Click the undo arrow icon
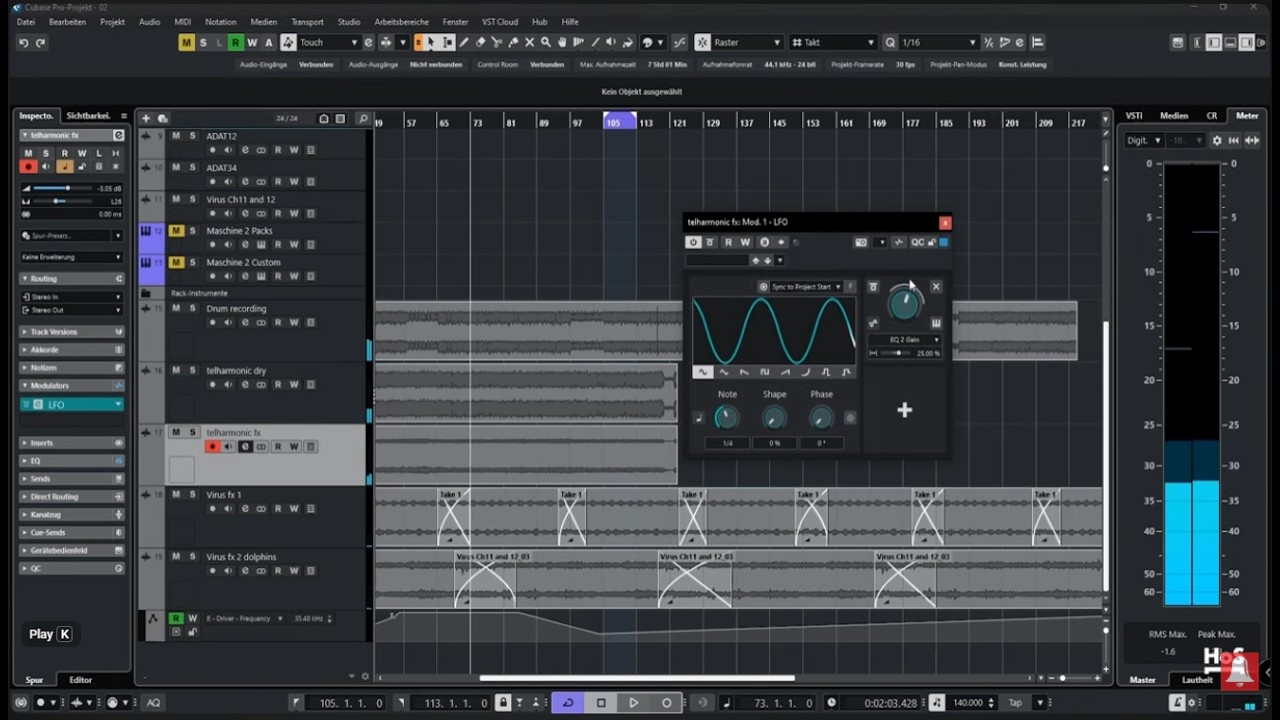 [x=24, y=42]
